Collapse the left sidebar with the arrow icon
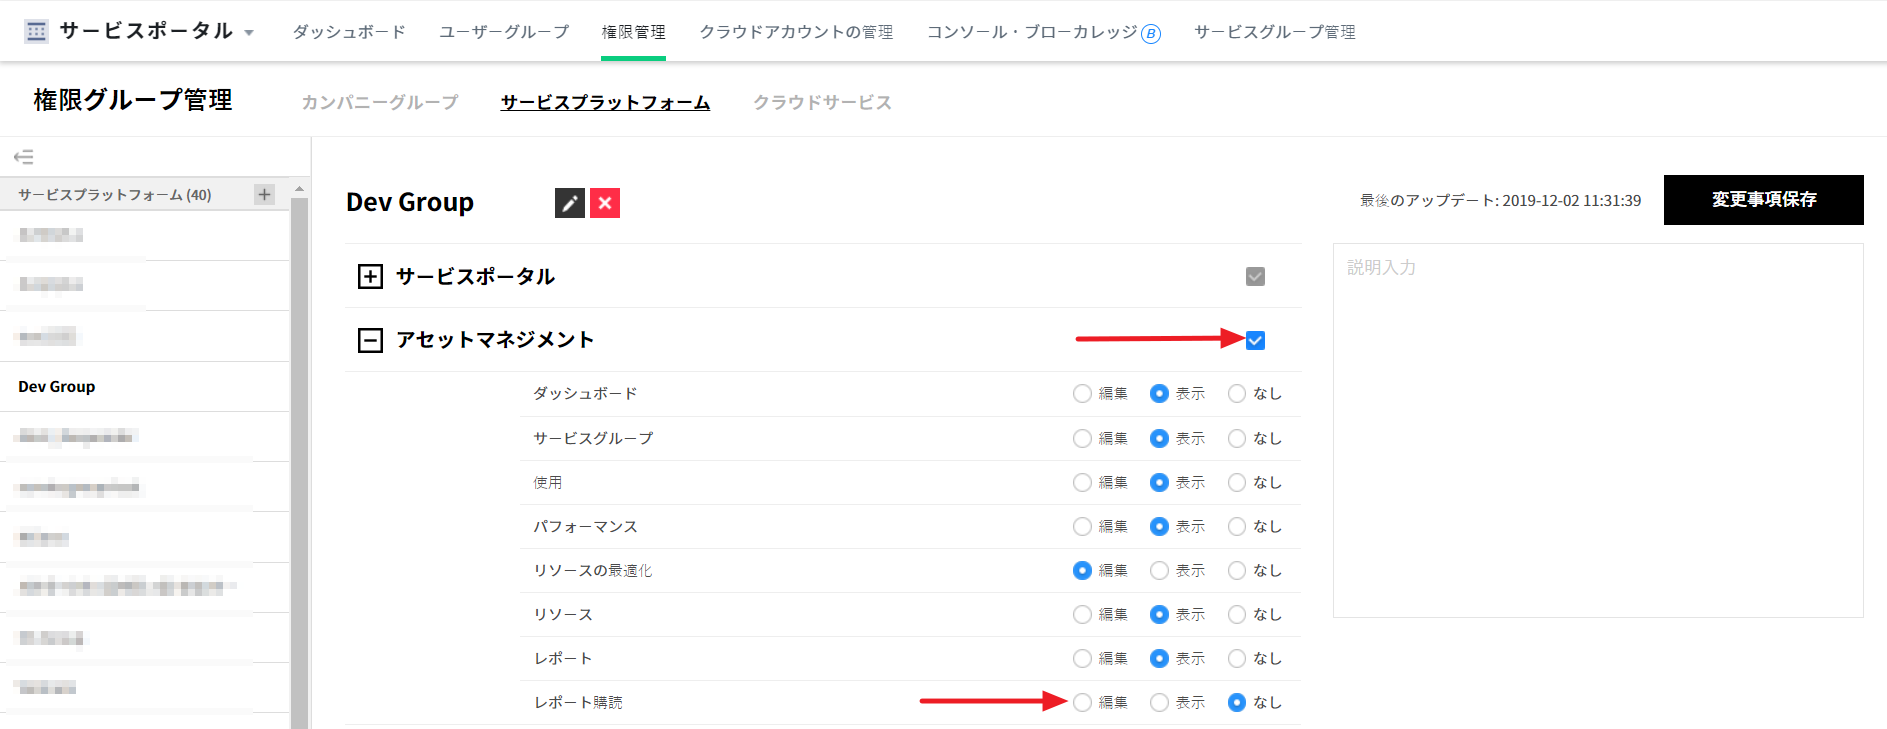 [x=24, y=157]
